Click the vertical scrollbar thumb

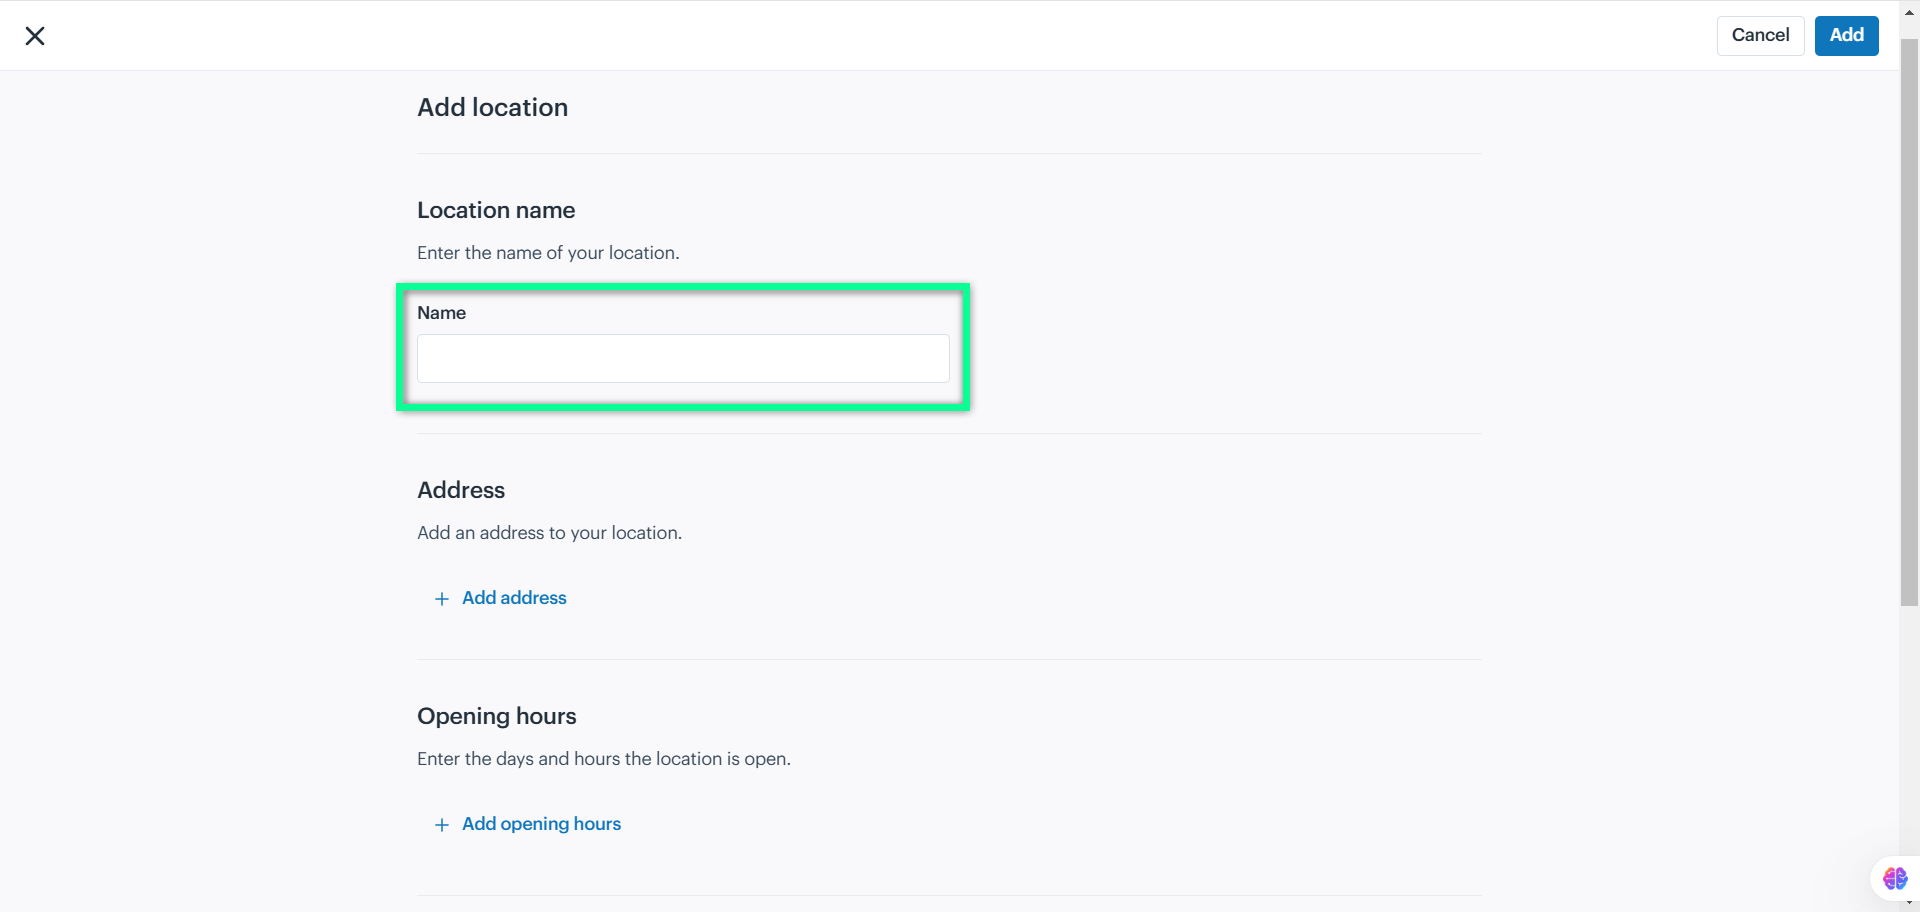point(1909,322)
